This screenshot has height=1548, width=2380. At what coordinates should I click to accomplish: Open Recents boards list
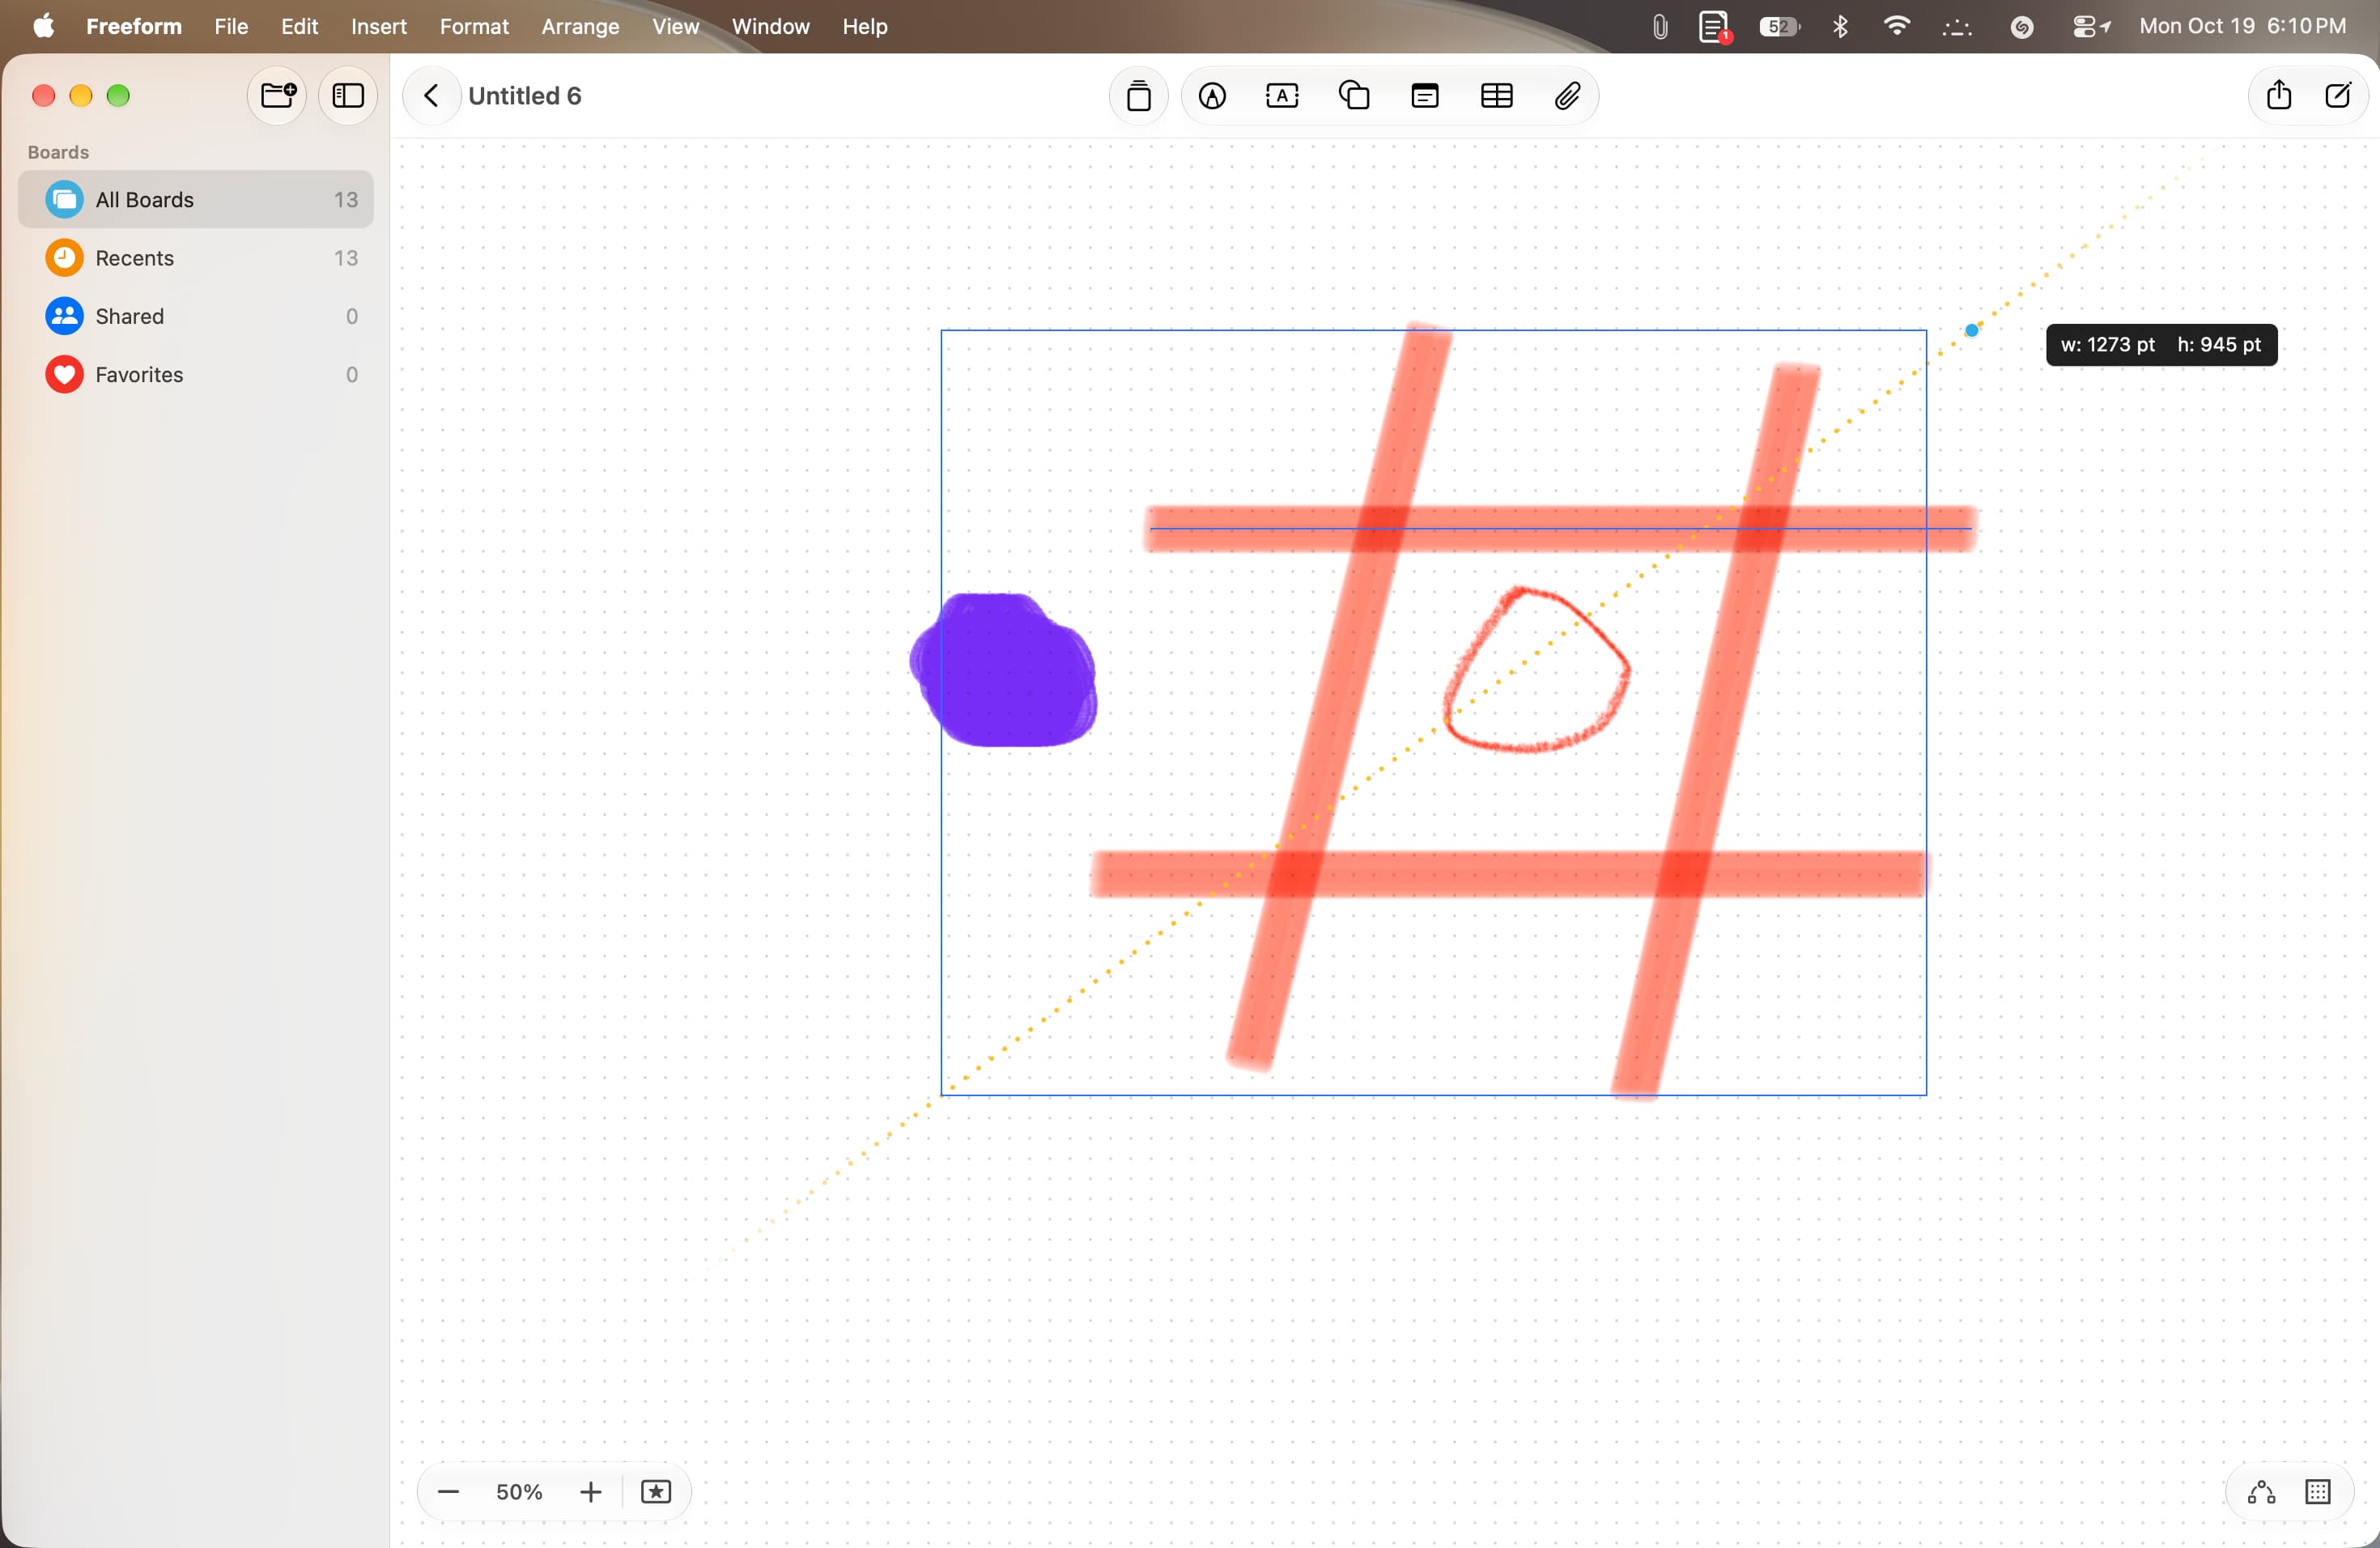tap(196, 258)
